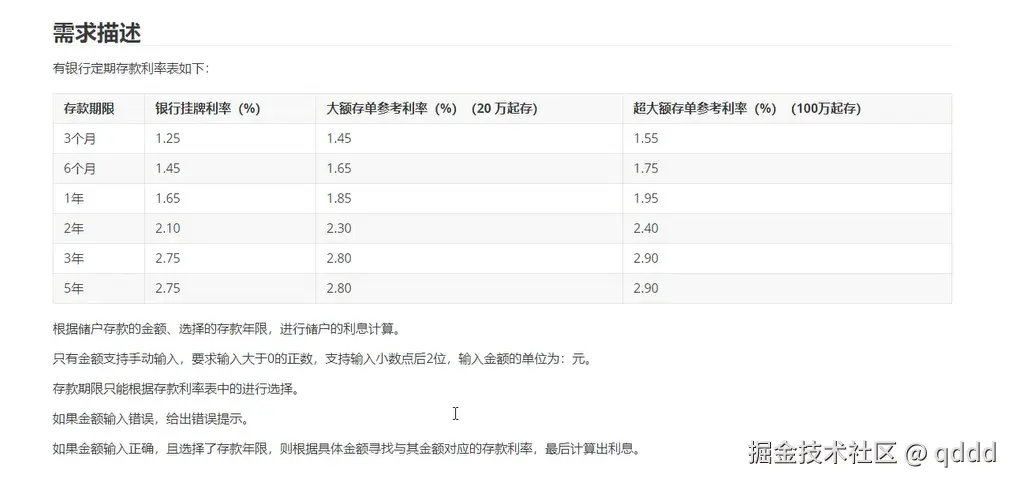The width and height of the screenshot is (1014, 484).
Task: Select 2.75 in the 5年 row
Action: coord(167,288)
